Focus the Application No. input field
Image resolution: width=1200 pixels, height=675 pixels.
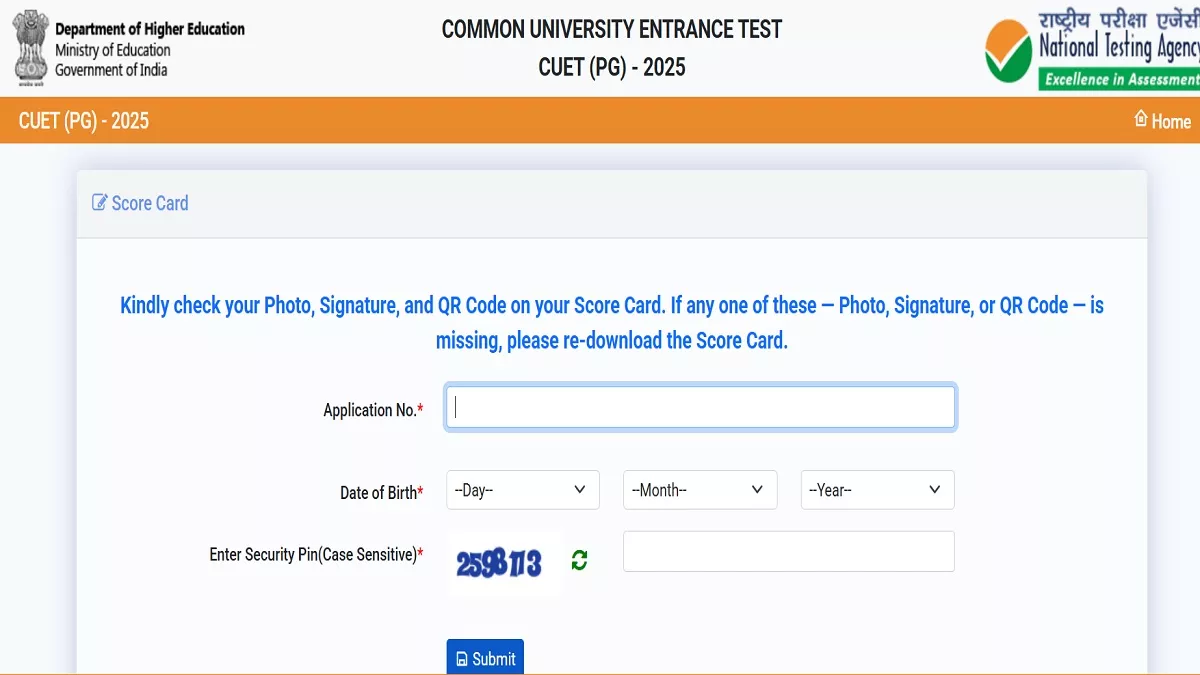700,407
